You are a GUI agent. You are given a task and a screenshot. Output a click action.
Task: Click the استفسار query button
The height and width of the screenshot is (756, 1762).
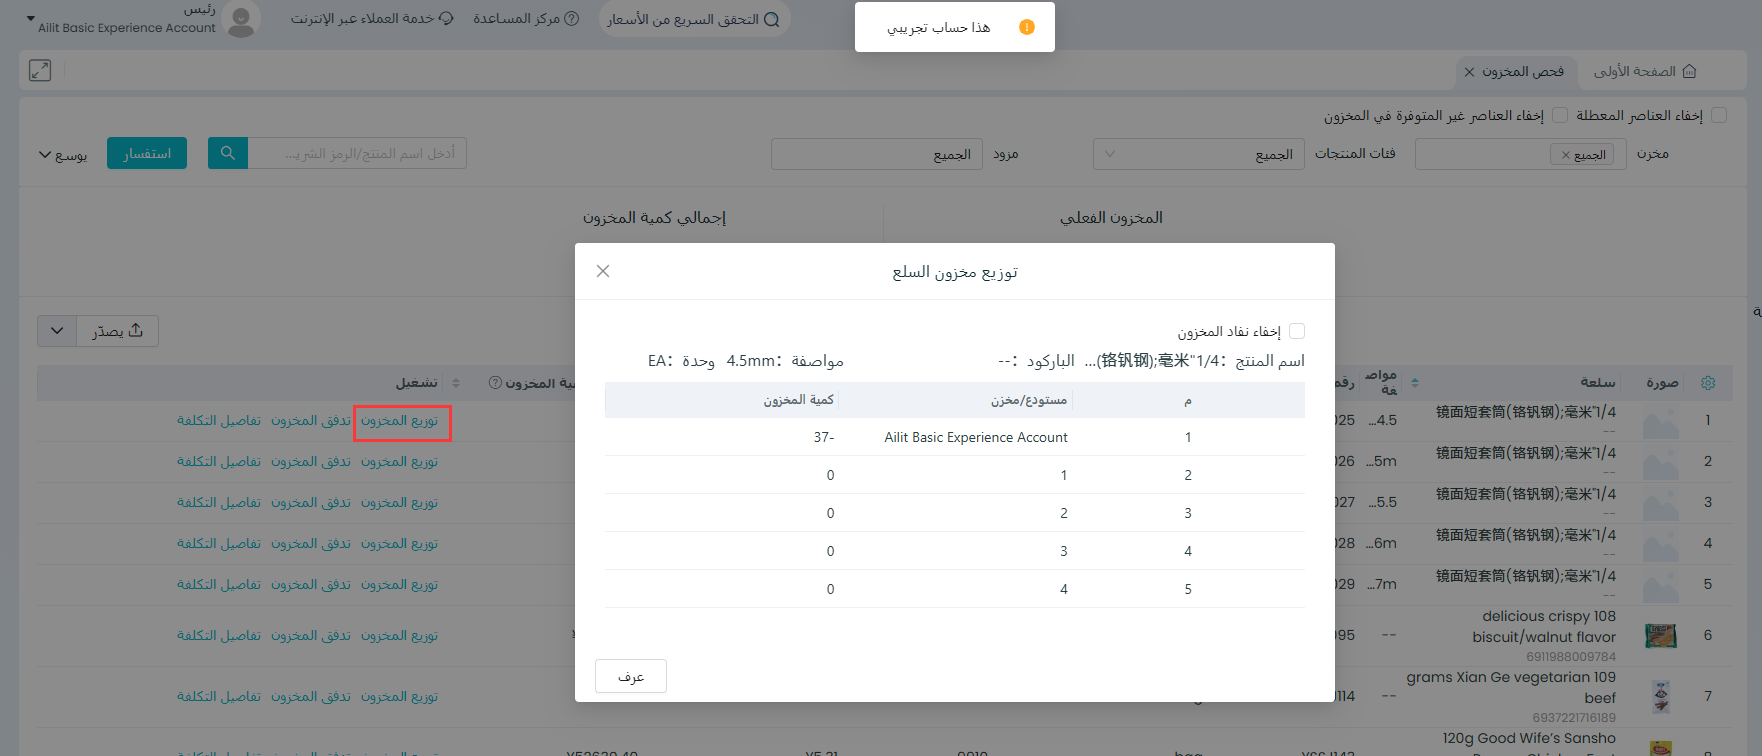[x=147, y=153]
